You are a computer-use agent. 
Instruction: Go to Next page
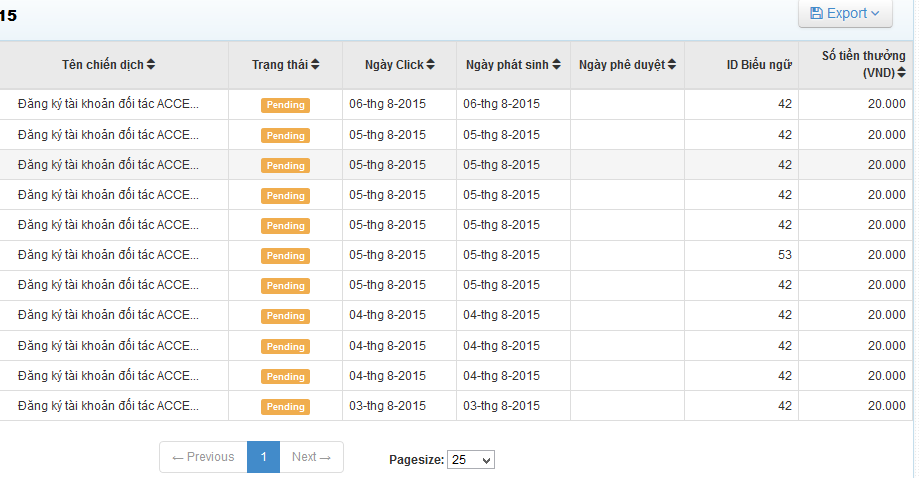pyautogui.click(x=311, y=457)
